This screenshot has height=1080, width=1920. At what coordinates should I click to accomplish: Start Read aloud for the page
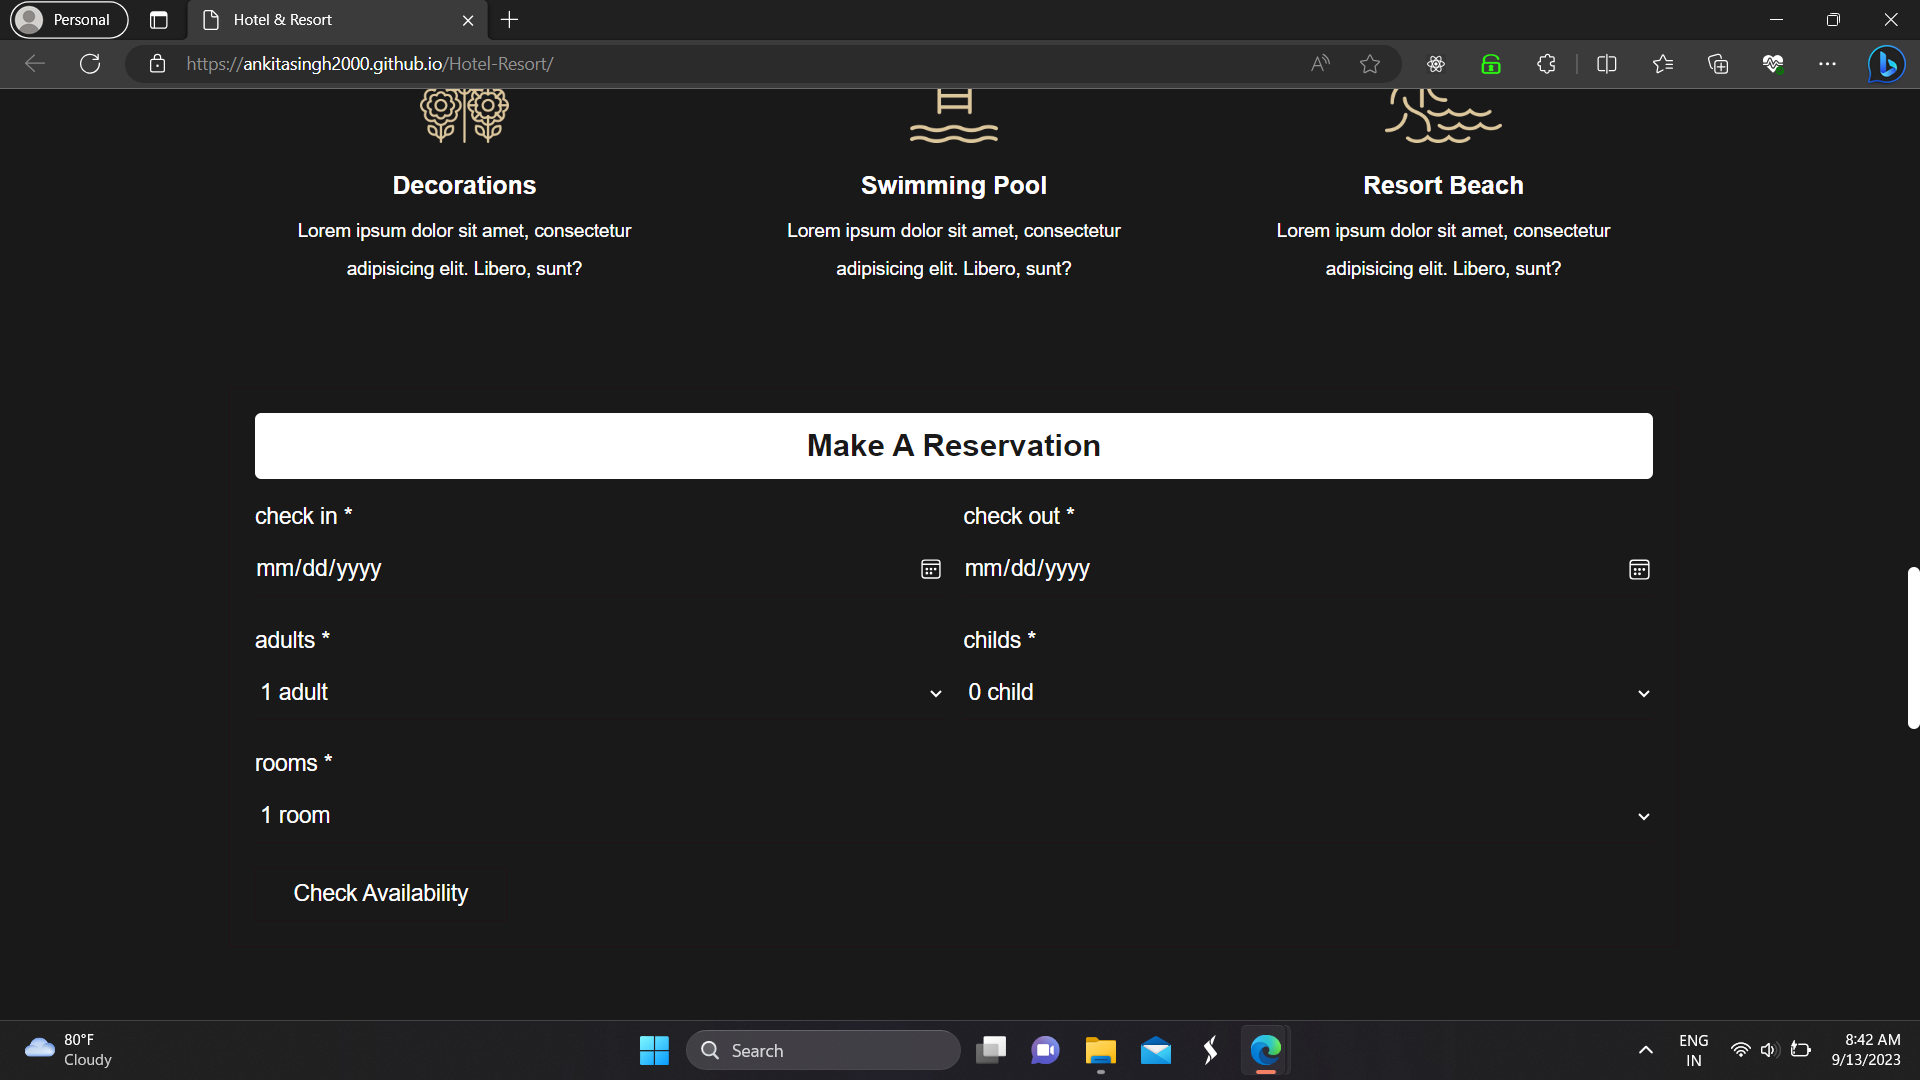tap(1319, 64)
